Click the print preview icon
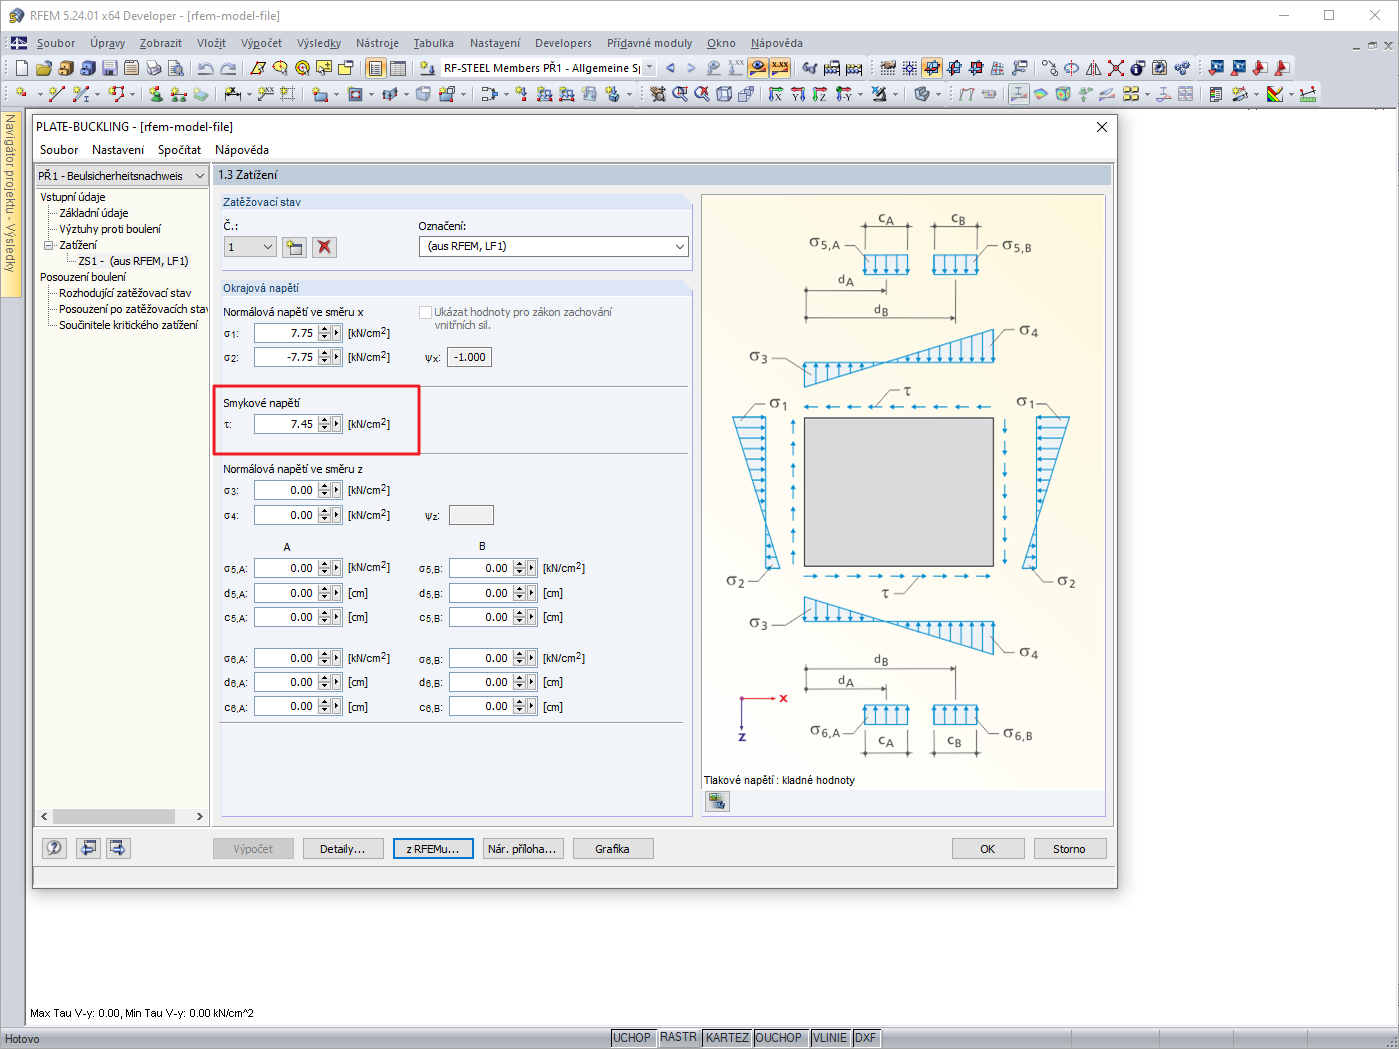 (176, 68)
